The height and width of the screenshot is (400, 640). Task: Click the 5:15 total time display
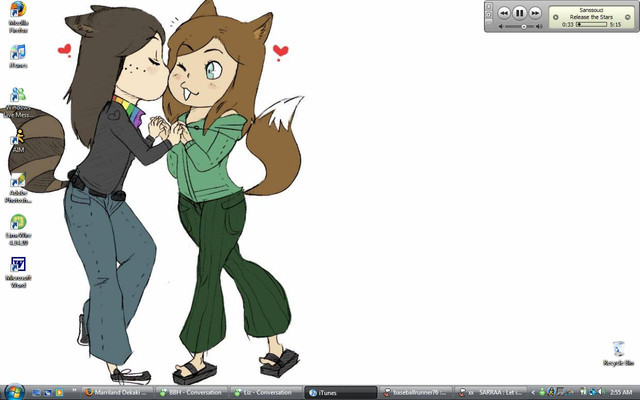pyautogui.click(x=615, y=24)
